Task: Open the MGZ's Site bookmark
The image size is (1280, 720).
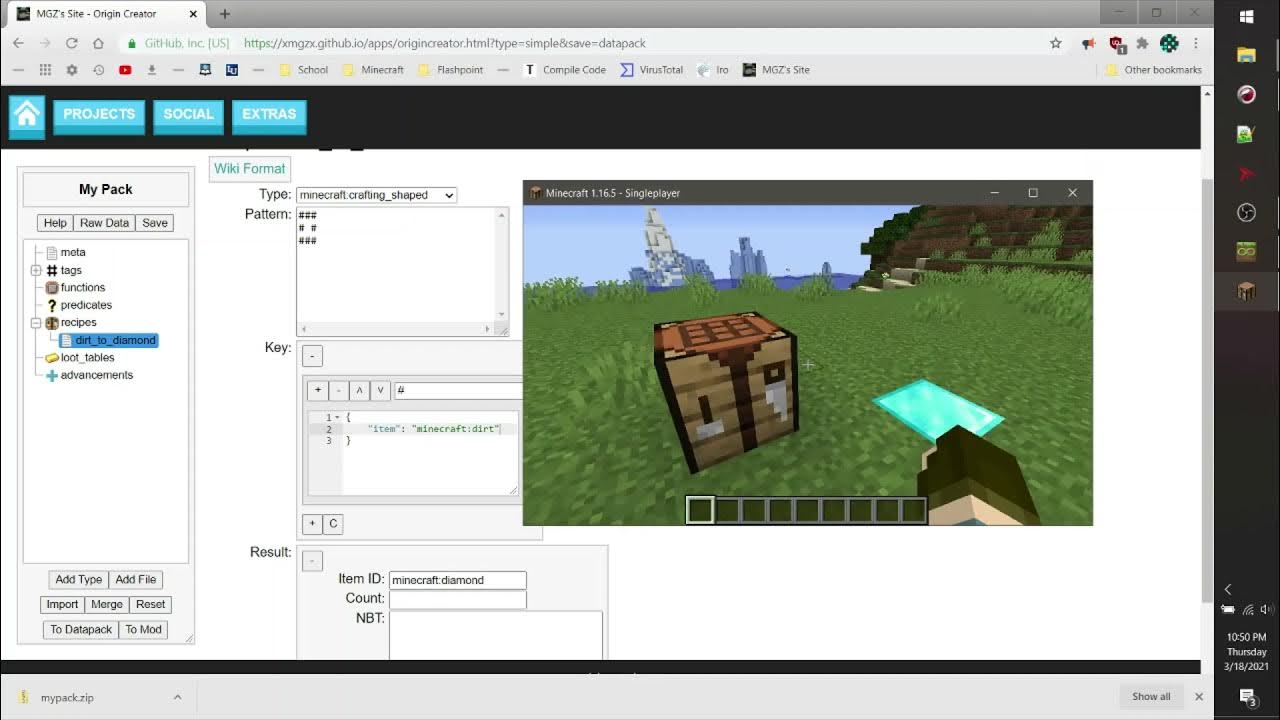Action: pos(776,70)
